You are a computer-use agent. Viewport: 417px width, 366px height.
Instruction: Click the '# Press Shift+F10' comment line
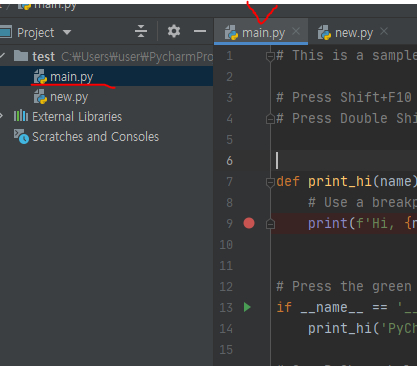click(344, 98)
